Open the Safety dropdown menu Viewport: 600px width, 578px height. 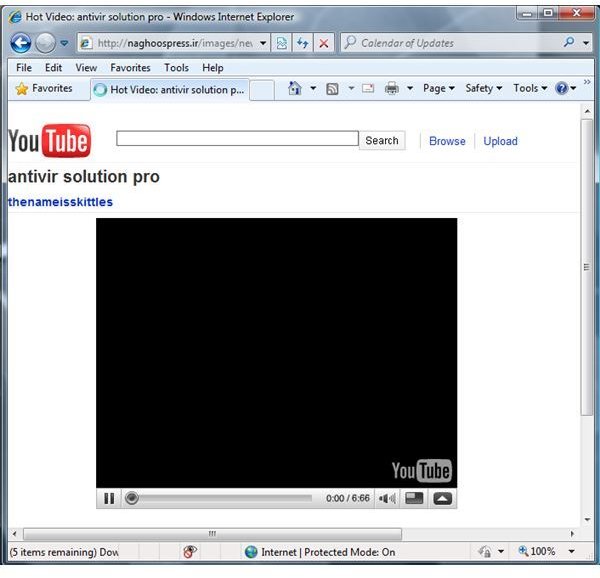point(484,88)
